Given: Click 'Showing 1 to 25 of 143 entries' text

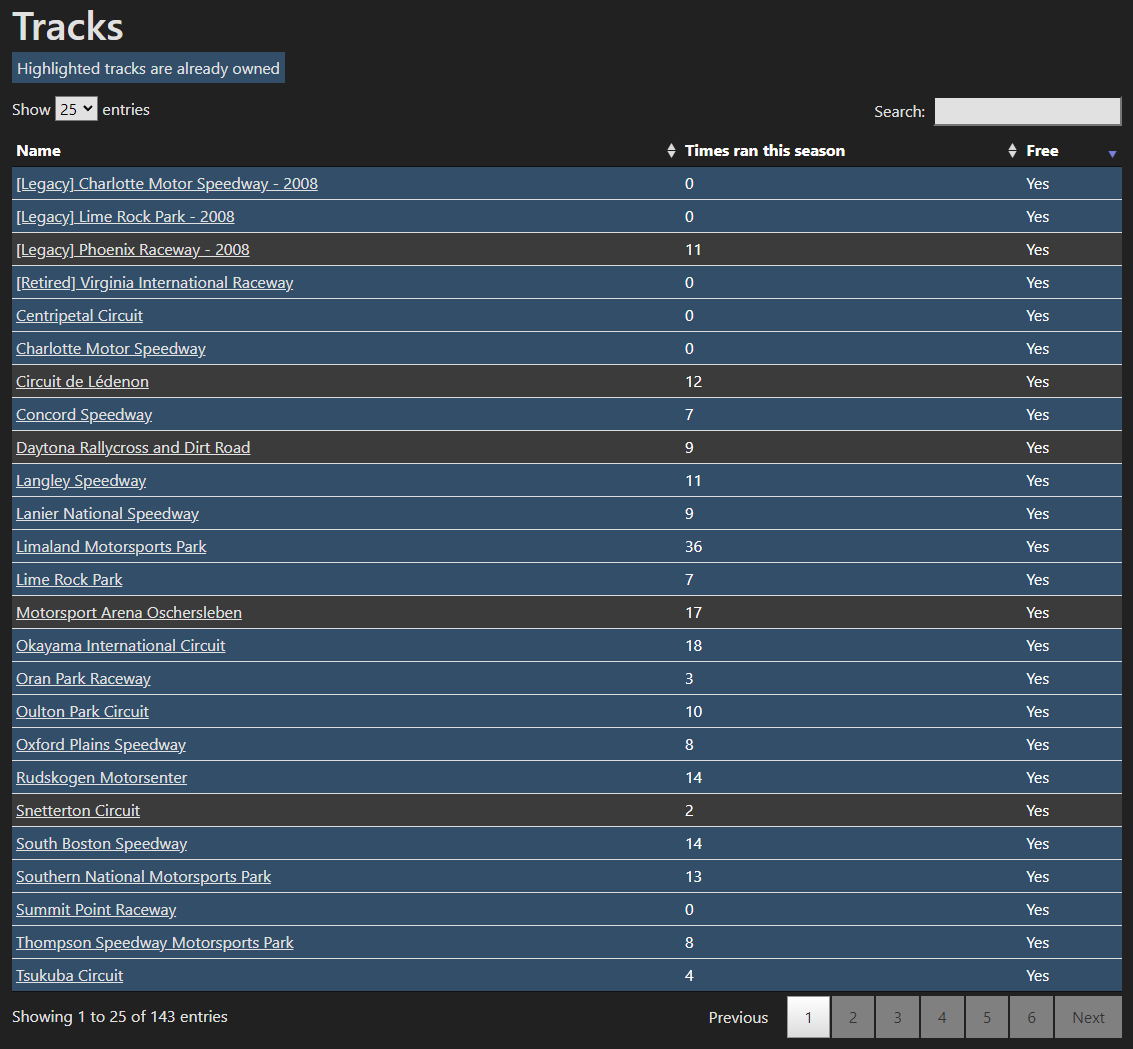Looking at the screenshot, I should pos(120,1016).
